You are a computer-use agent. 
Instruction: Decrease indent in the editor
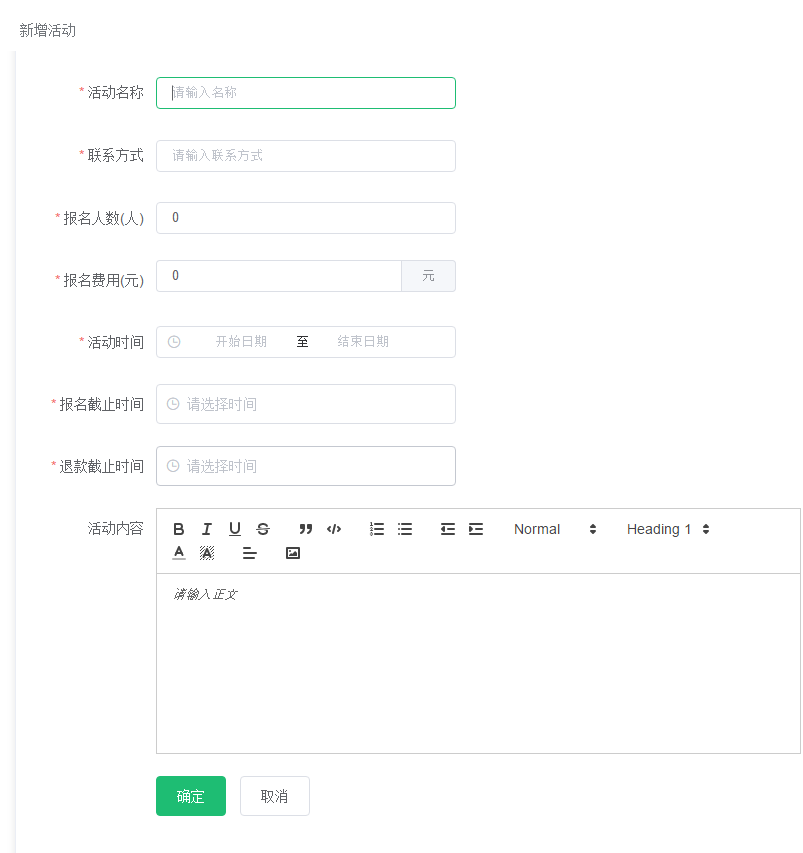click(x=447, y=529)
